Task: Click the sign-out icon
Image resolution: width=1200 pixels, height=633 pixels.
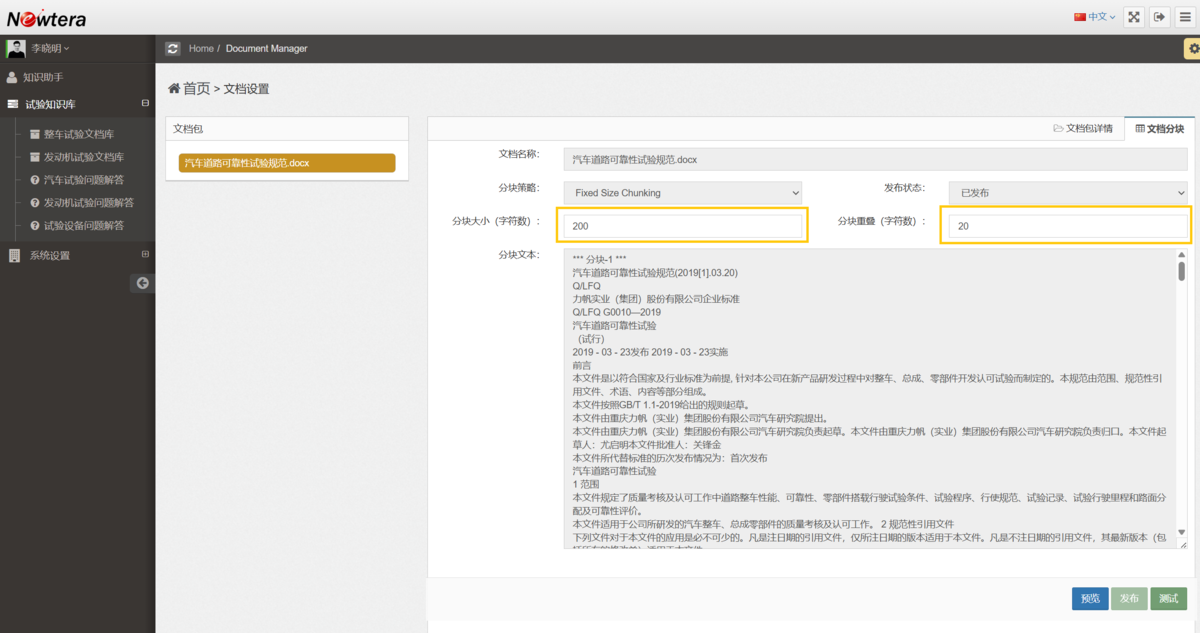Action: 1160,17
